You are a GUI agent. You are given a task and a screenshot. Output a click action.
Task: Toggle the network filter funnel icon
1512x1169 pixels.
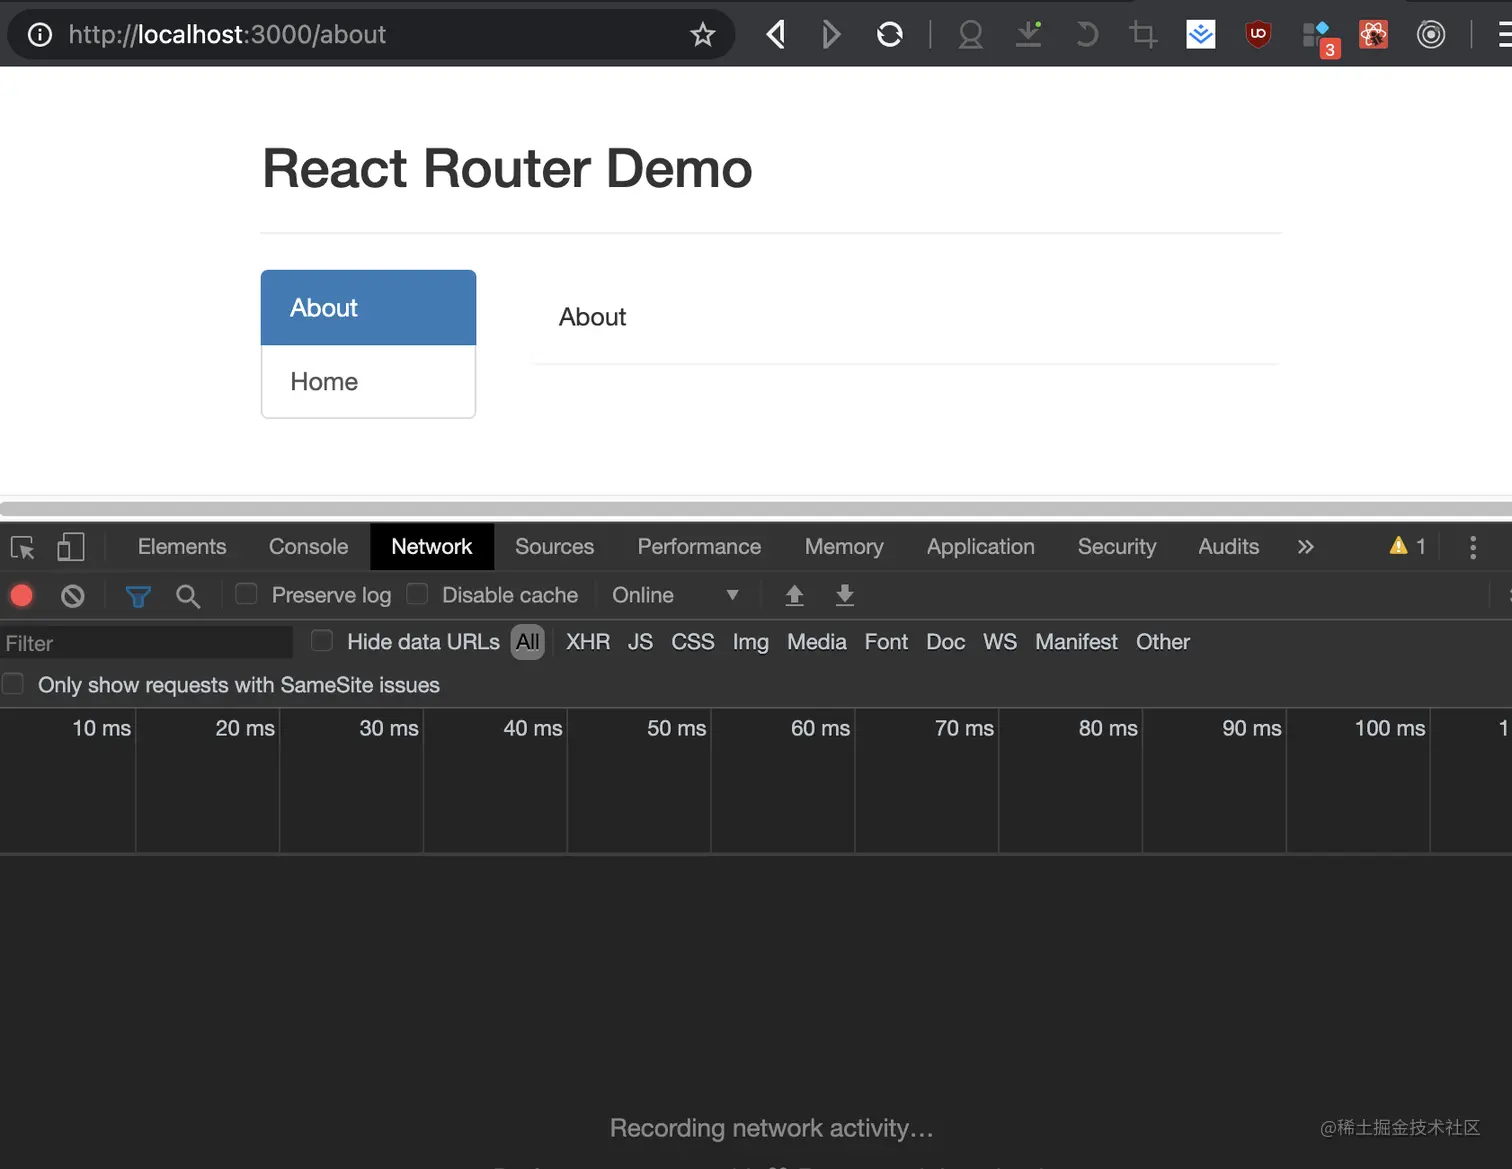click(138, 596)
